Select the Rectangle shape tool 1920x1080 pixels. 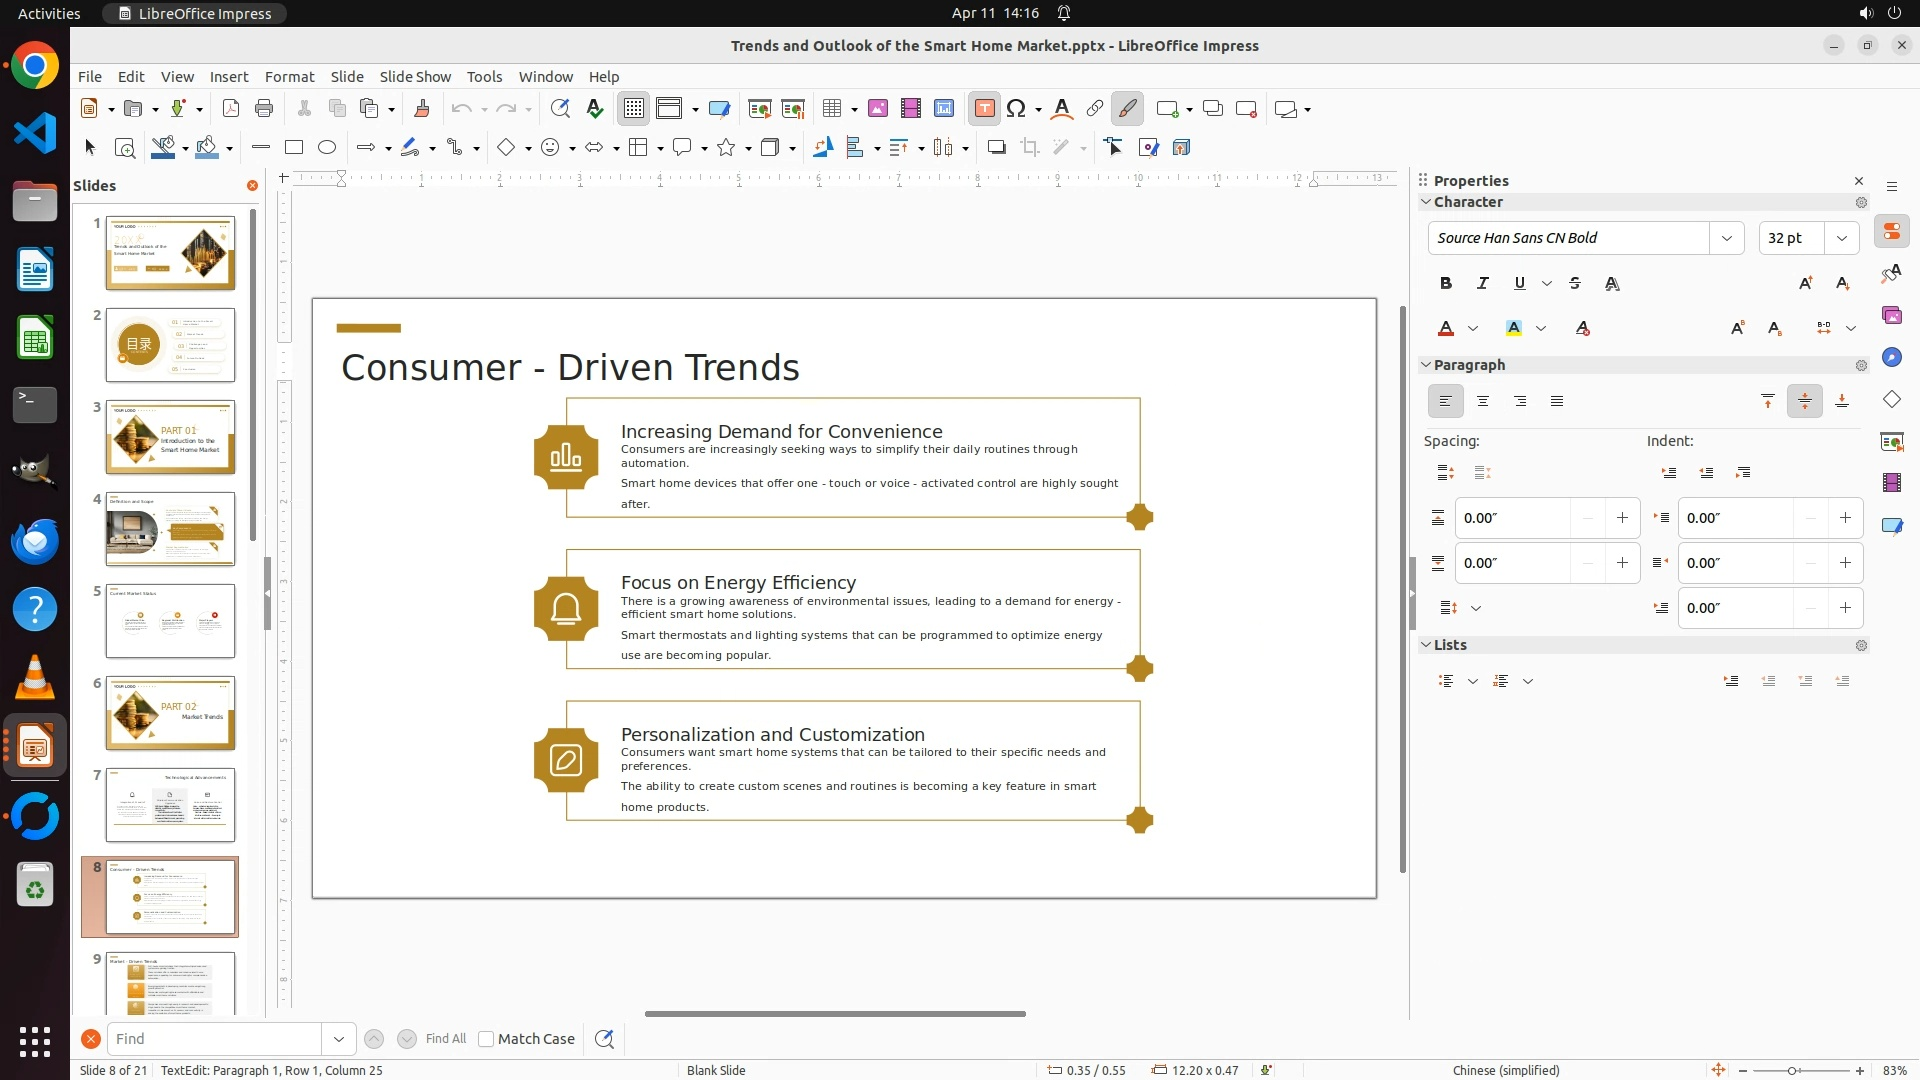click(294, 148)
